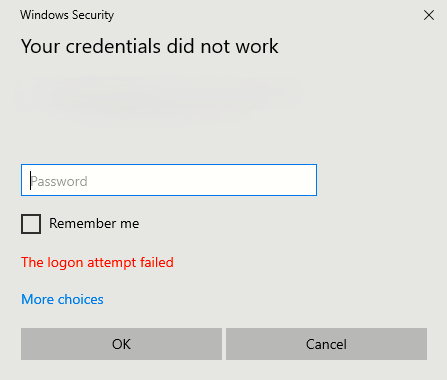Screen dimensions: 447x380
Task: Tick the Remember me checkbox
Action: 31,224
